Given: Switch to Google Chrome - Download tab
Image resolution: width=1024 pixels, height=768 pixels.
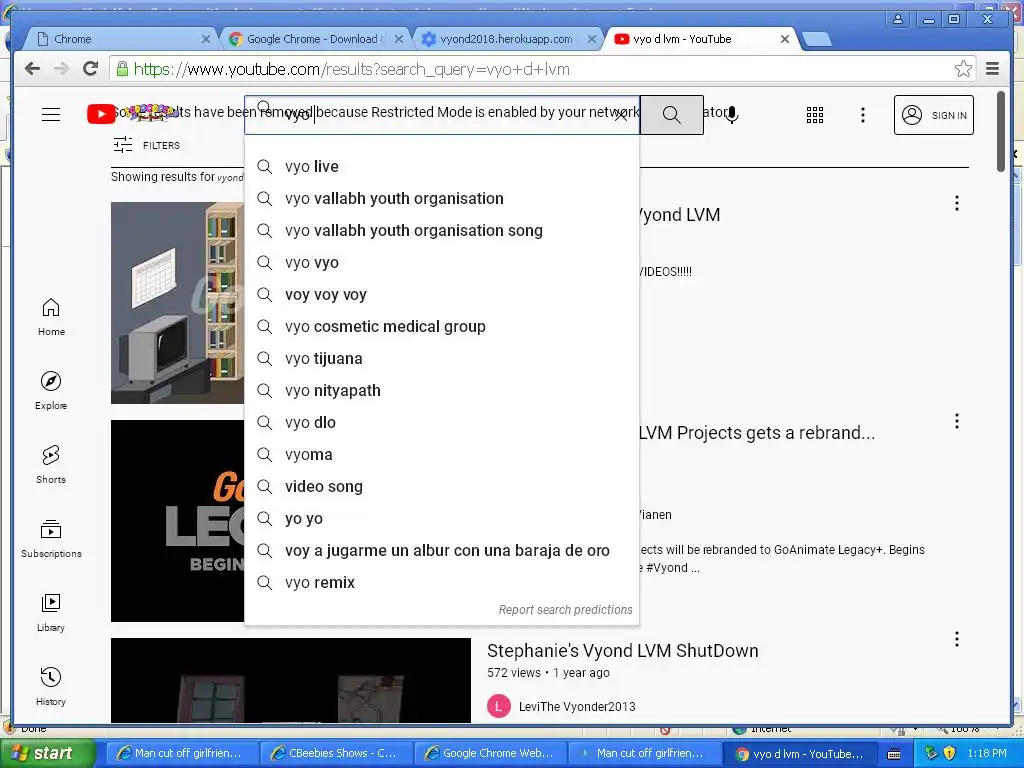Looking at the screenshot, I should click(313, 39).
